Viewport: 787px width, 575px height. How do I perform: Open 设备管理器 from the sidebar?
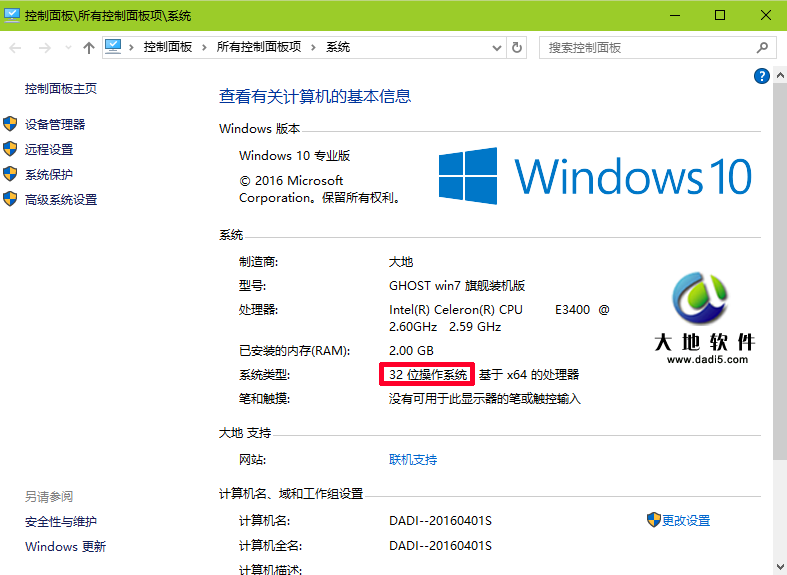coord(55,124)
